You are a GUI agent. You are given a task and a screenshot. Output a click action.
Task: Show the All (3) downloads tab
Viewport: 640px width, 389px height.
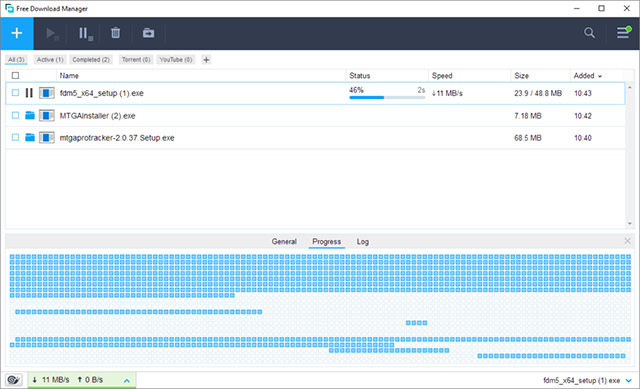tap(16, 60)
